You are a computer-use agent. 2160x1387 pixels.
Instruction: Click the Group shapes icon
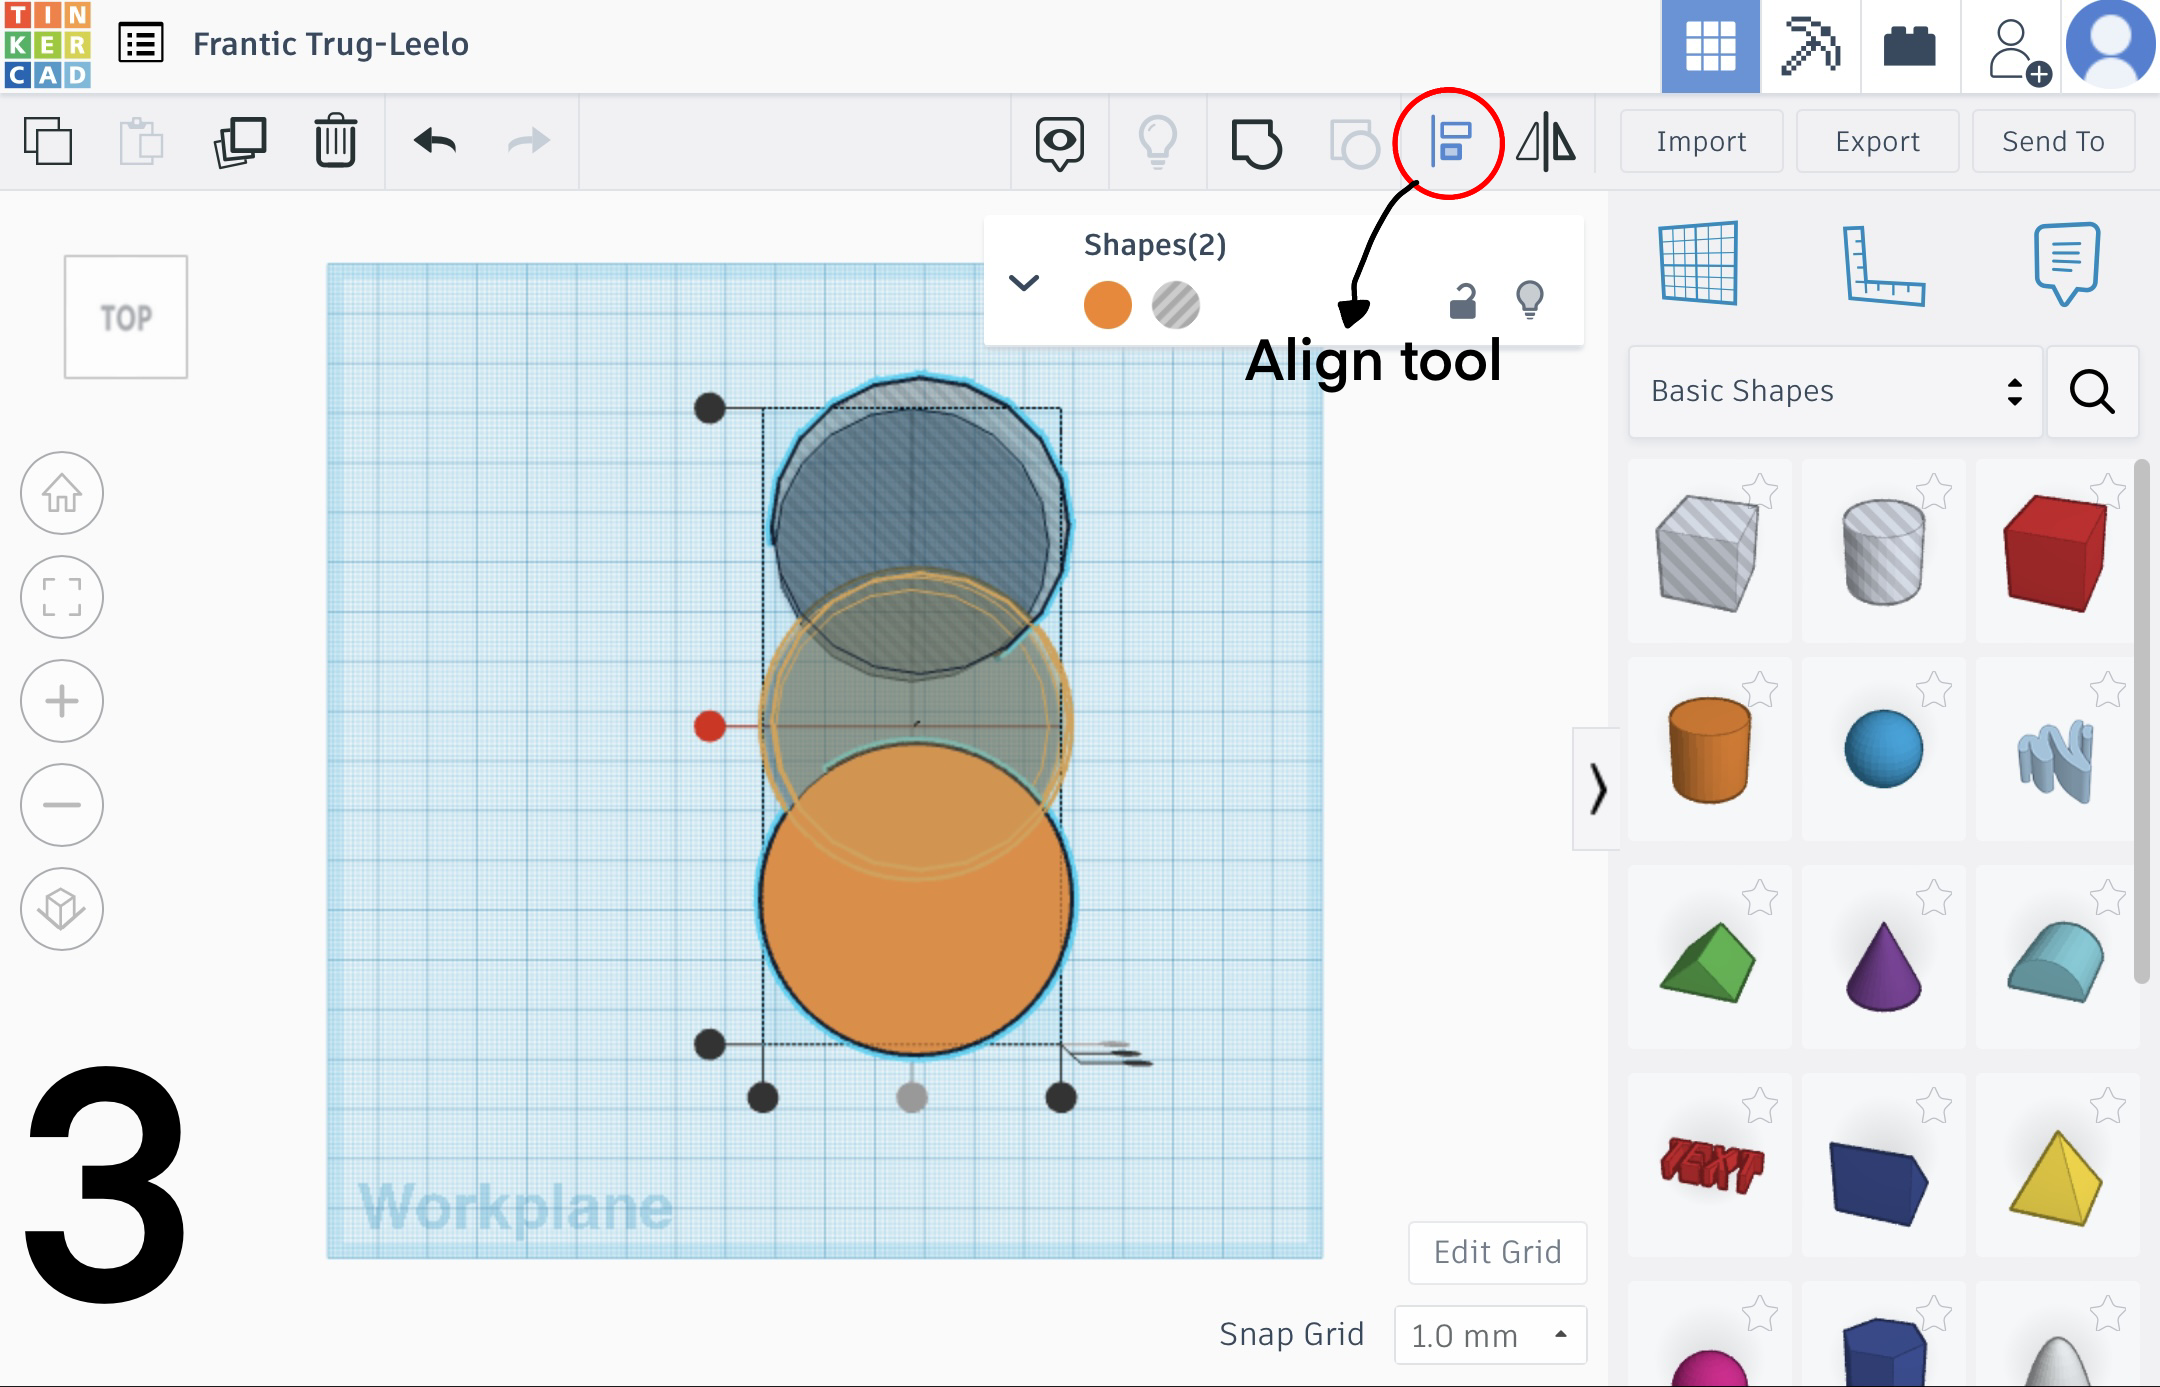pos(1256,142)
